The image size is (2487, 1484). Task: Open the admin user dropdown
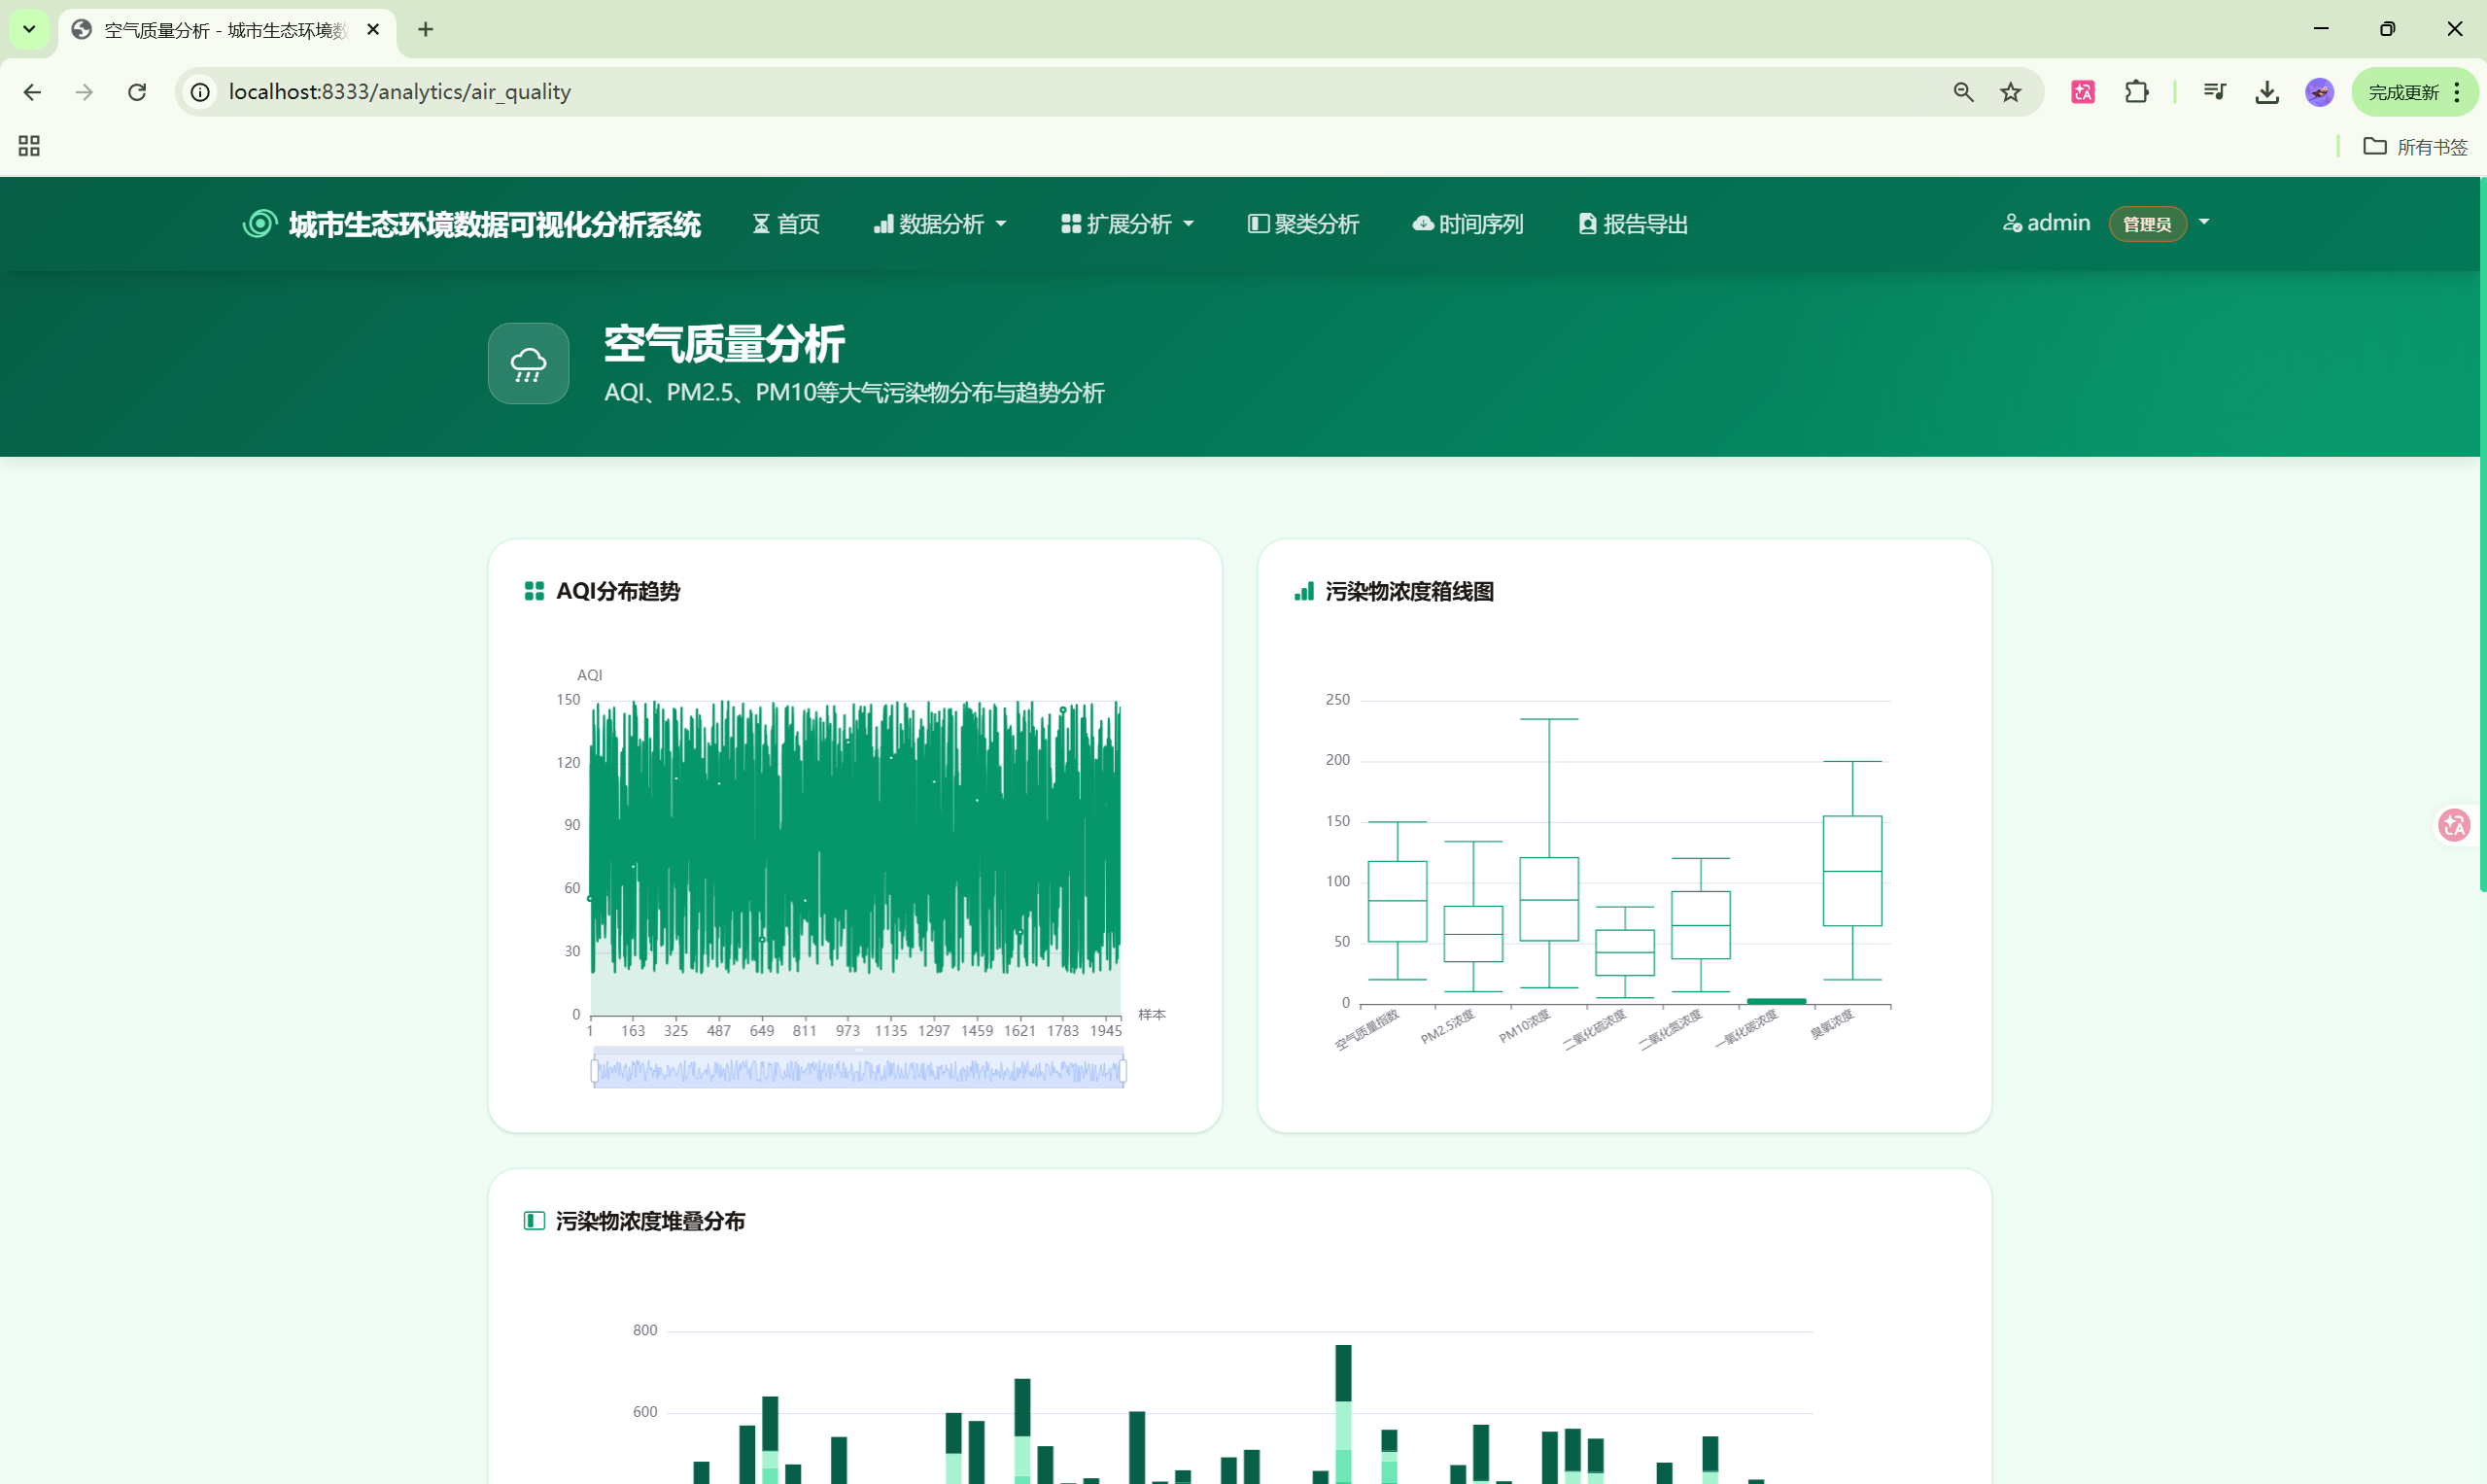pyautogui.click(x=2106, y=223)
